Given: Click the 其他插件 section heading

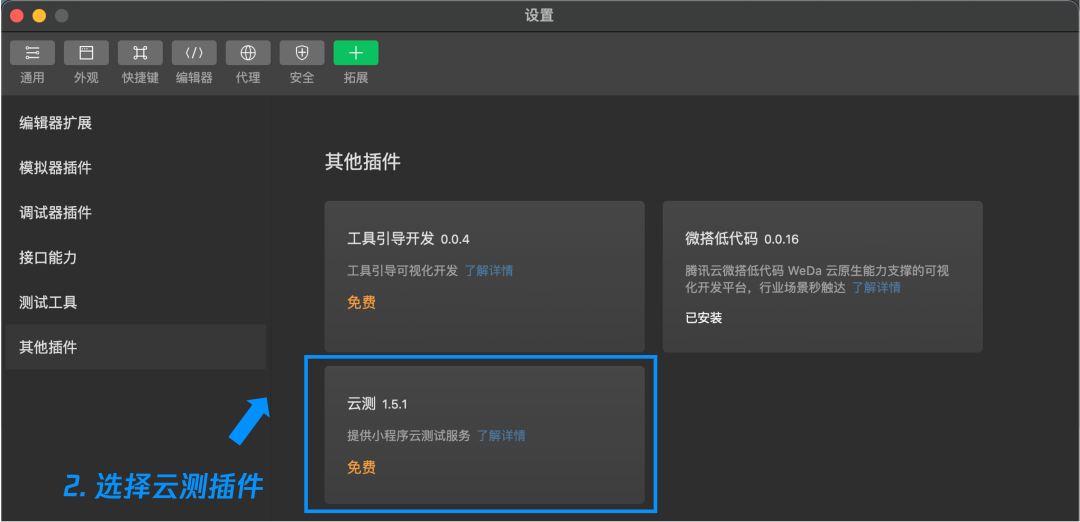Looking at the screenshot, I should (362, 163).
